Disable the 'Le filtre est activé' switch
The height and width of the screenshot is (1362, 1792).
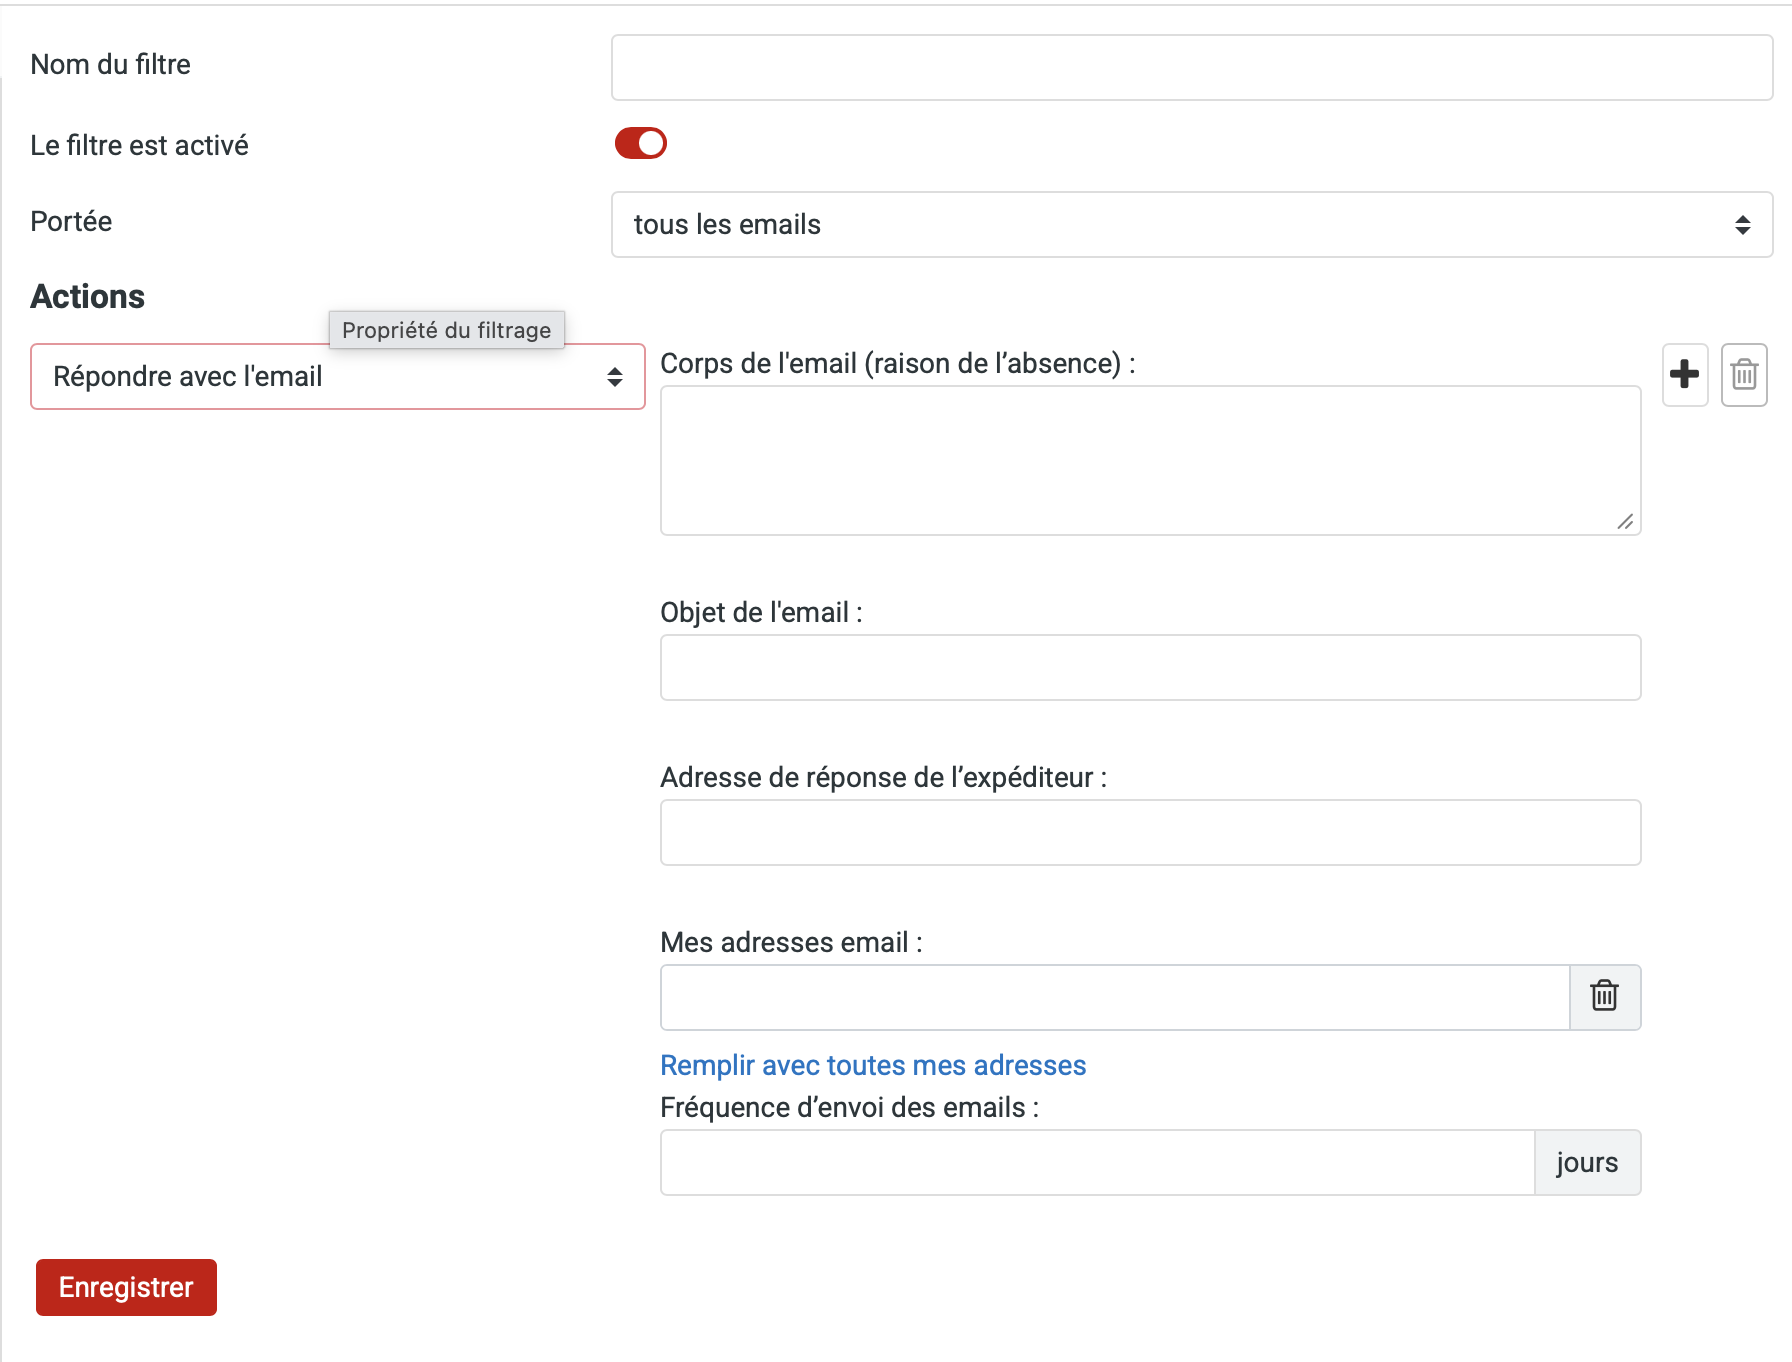pos(640,143)
